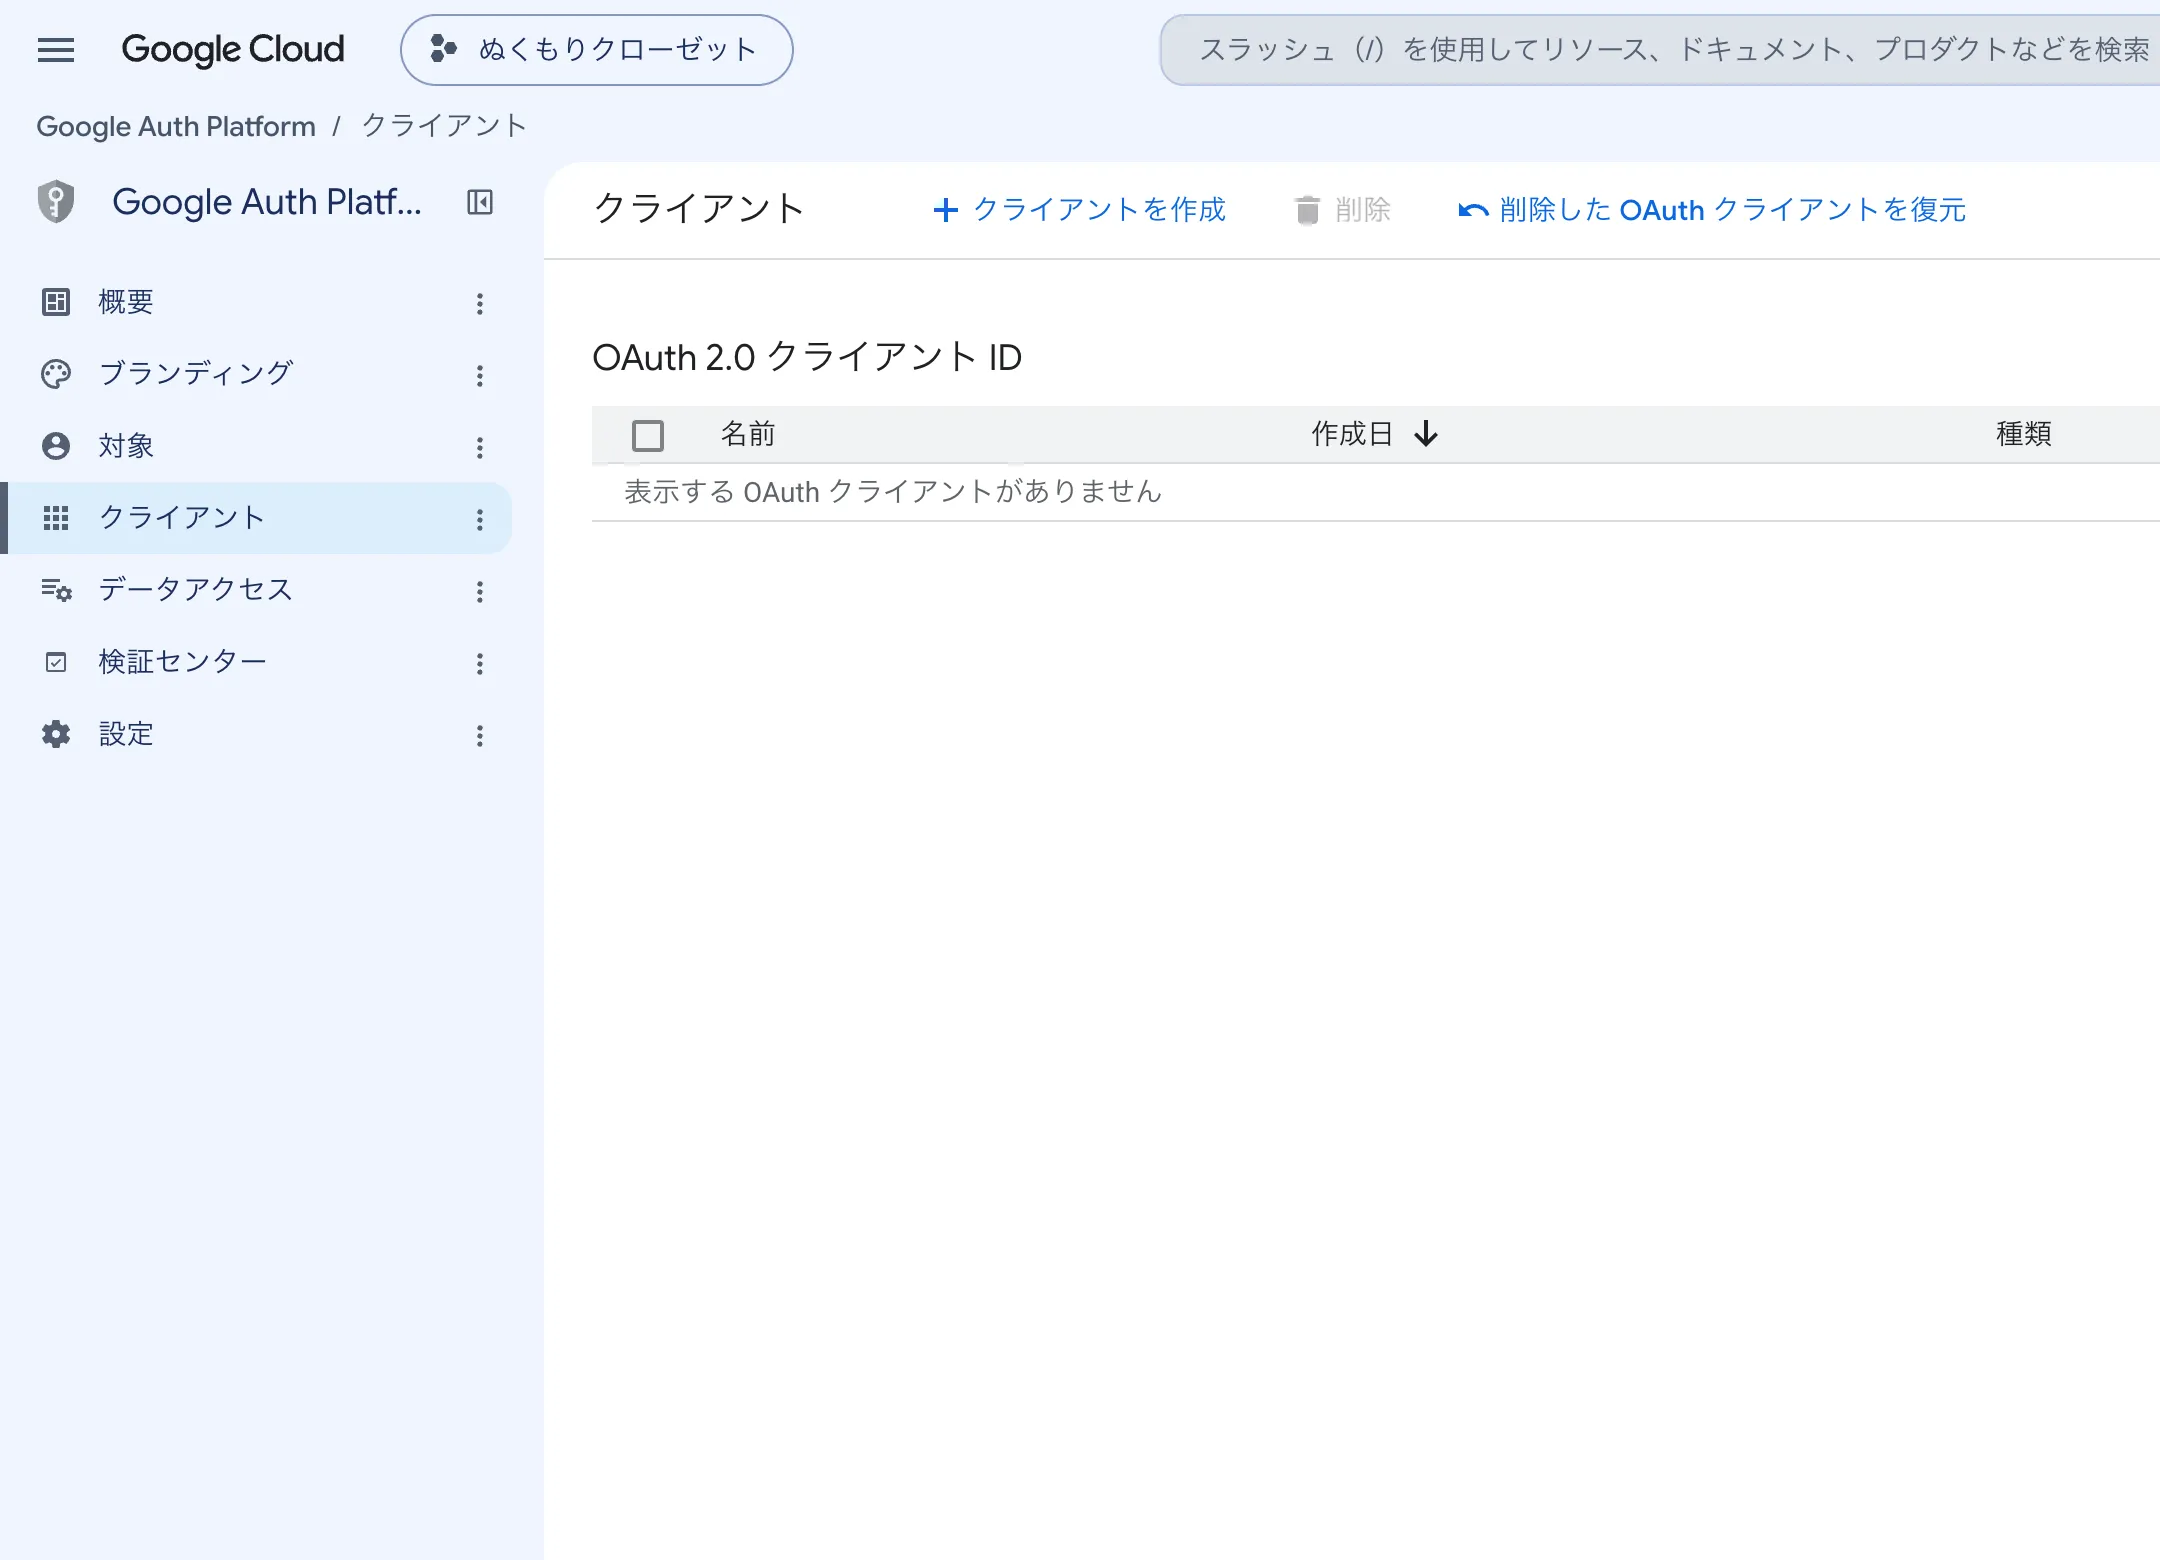Screen dimensions: 2160x1560
Task: Click the 対象 person icon
Action: (56, 446)
